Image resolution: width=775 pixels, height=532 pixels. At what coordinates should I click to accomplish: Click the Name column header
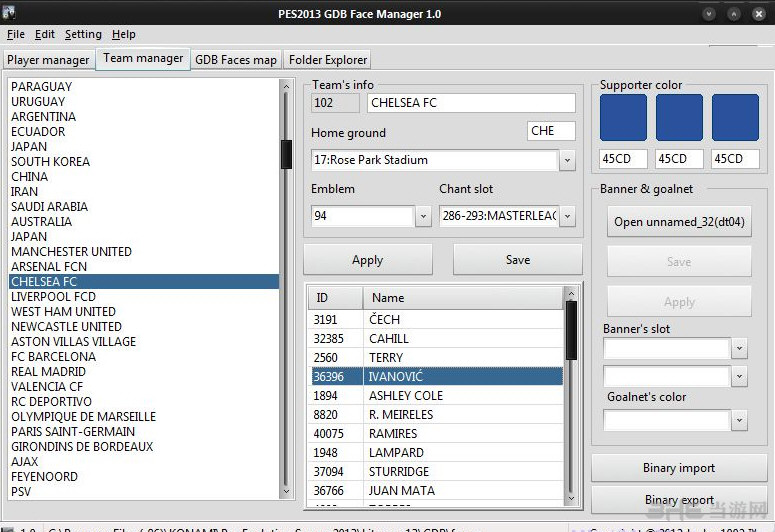(x=463, y=298)
